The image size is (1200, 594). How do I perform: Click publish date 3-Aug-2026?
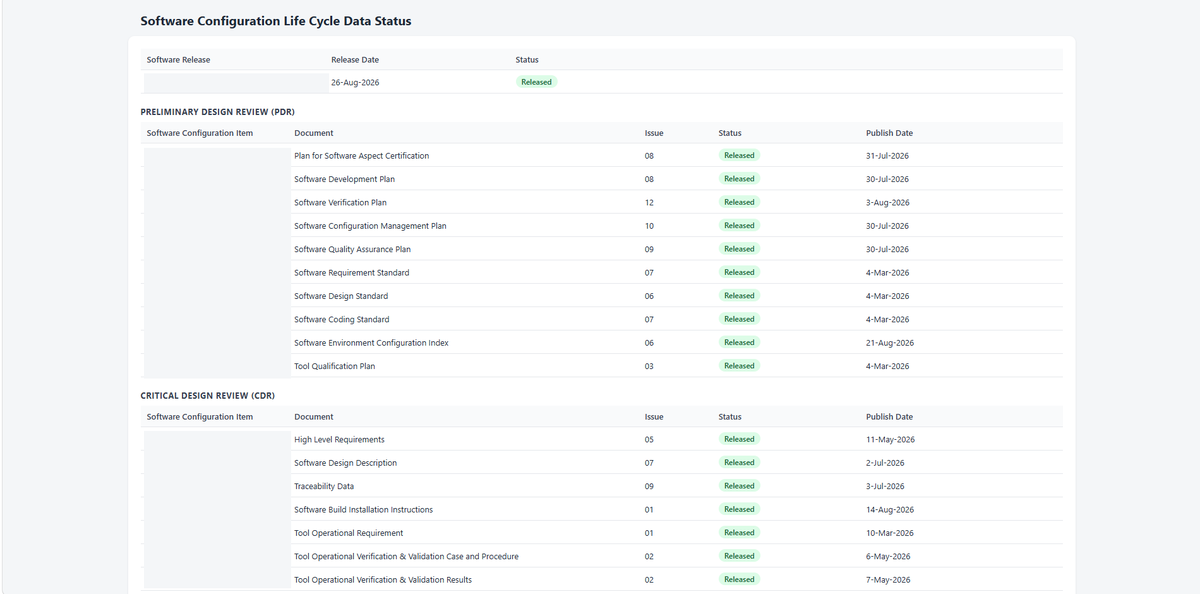888,202
